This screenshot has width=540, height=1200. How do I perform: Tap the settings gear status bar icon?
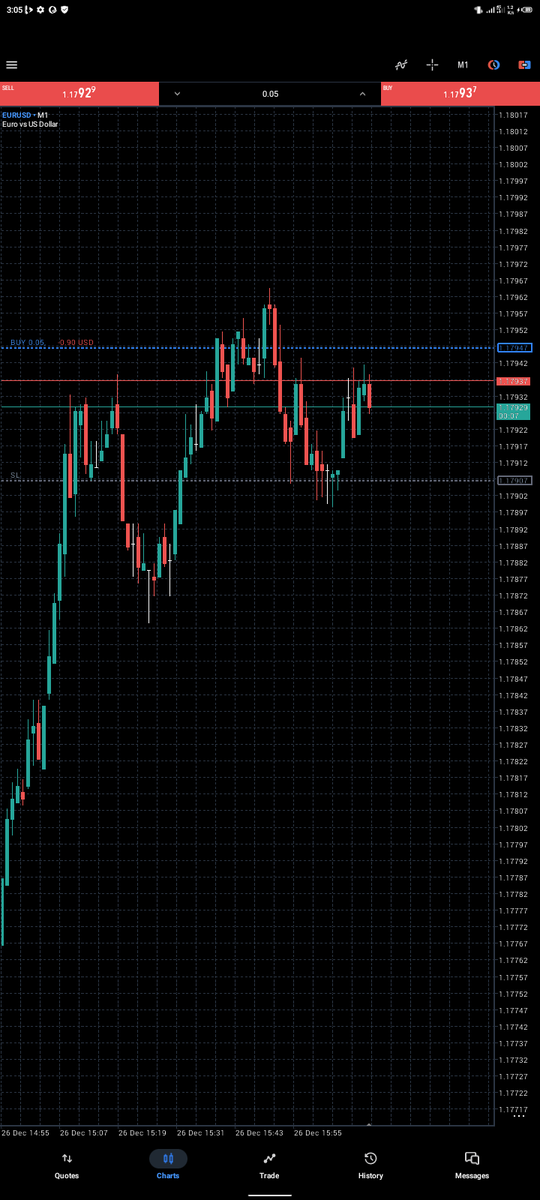tap(41, 8)
